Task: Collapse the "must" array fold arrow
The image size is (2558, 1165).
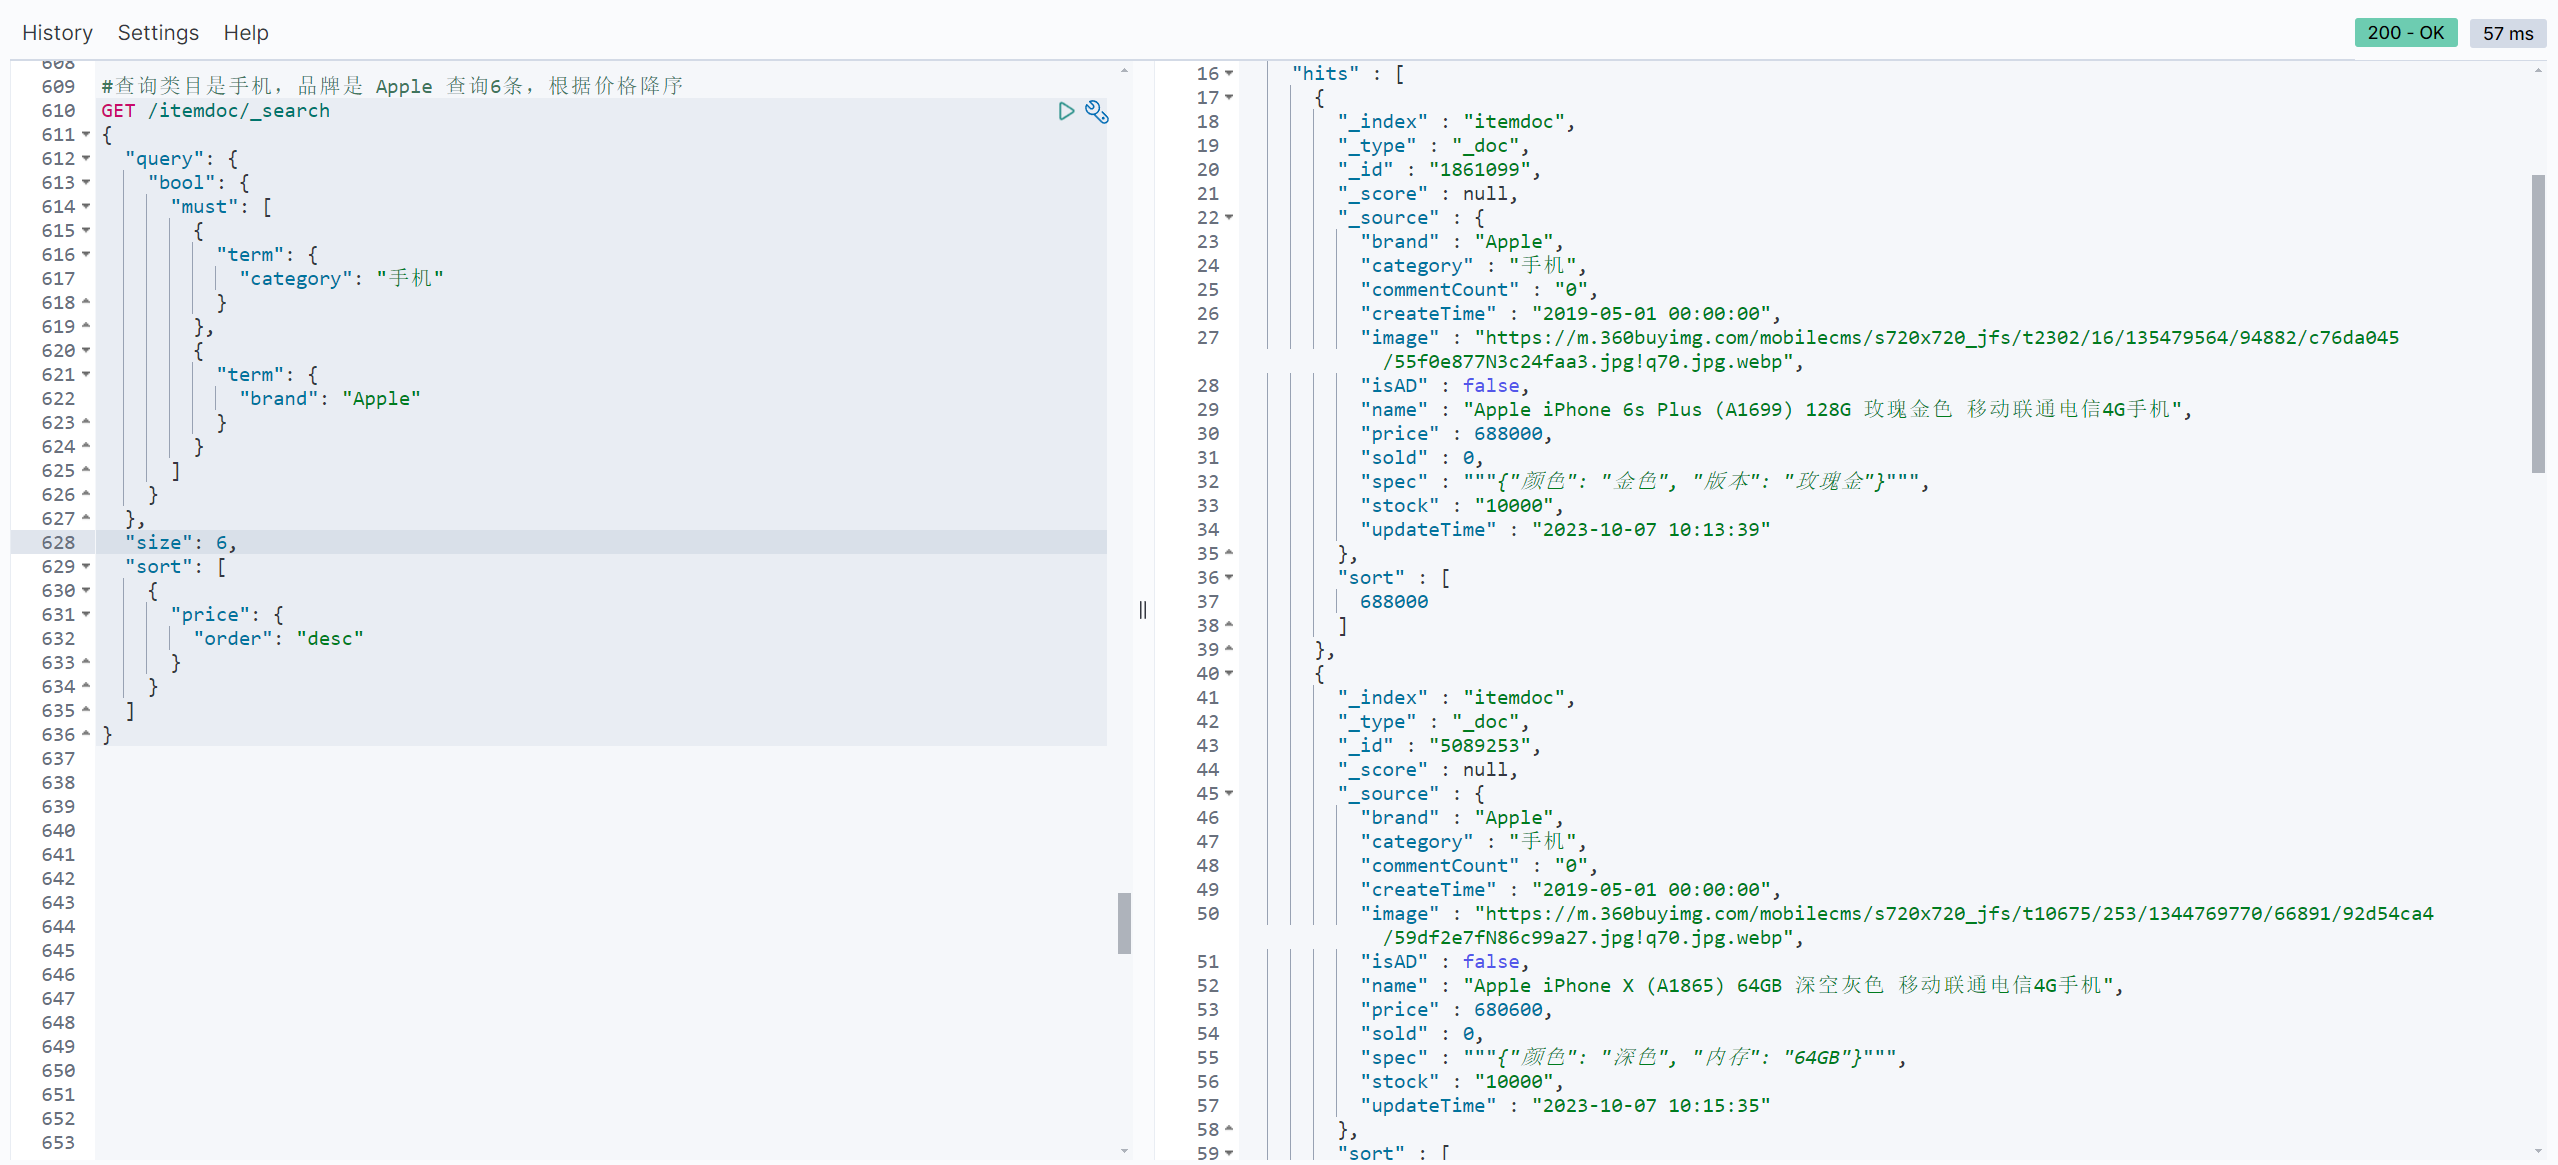Action: (86, 206)
